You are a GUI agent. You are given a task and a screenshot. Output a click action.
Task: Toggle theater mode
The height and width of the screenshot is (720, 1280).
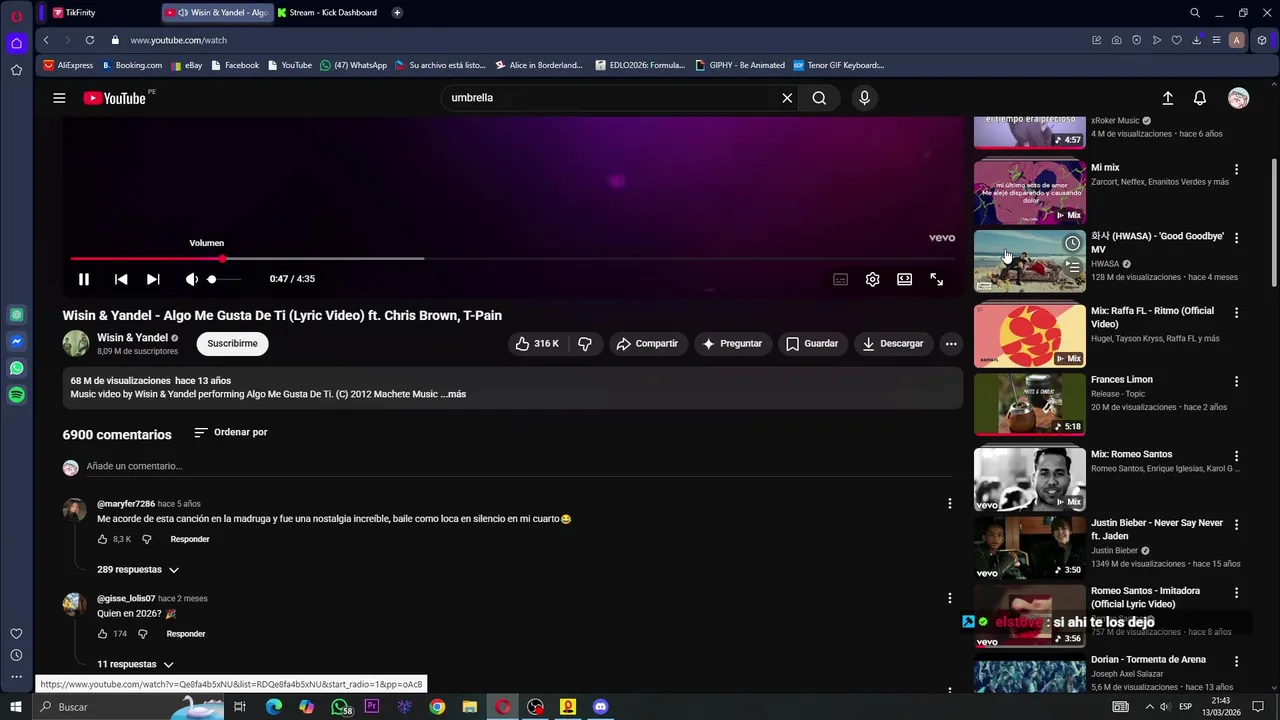(905, 280)
